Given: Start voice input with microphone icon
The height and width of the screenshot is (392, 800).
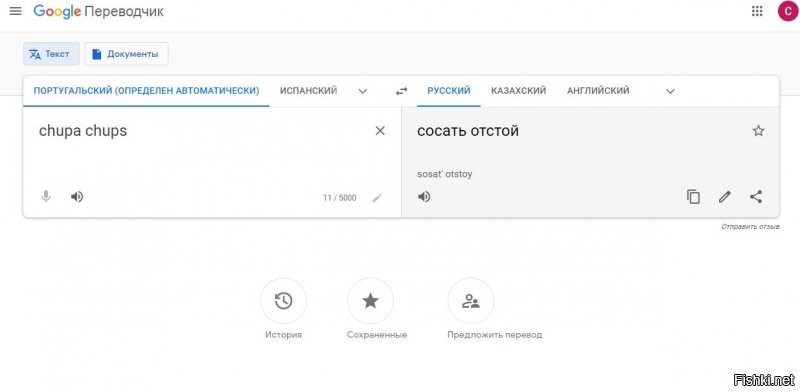Looking at the screenshot, I should [46, 197].
